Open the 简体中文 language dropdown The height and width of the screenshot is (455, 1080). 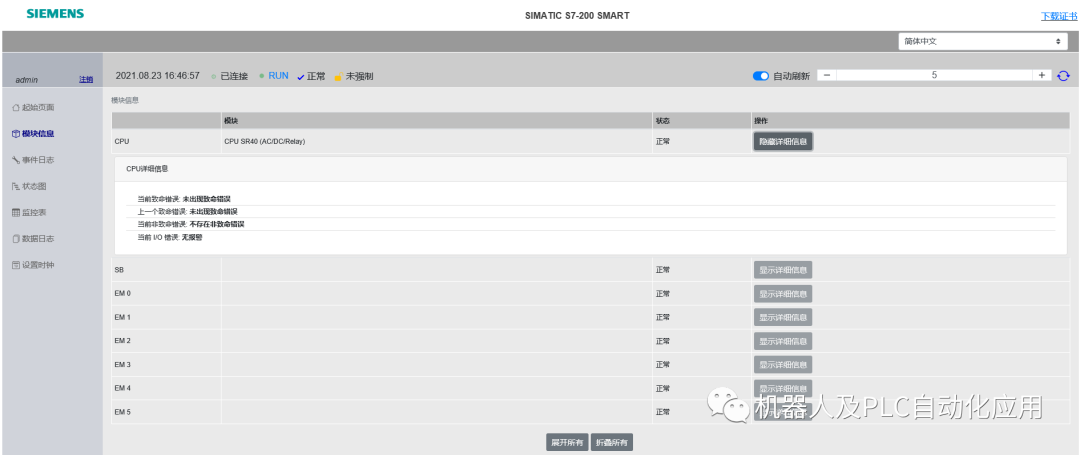click(x=983, y=41)
